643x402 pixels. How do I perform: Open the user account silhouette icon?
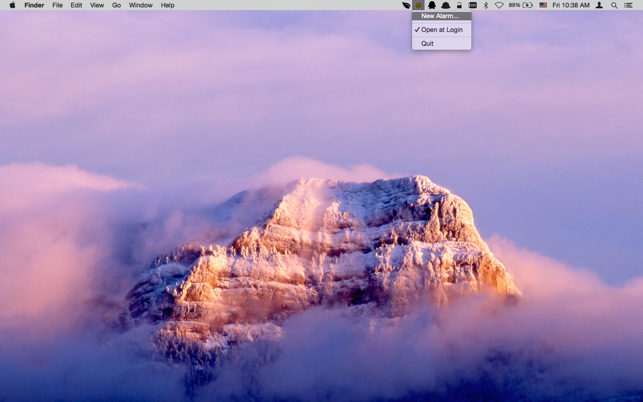coord(600,5)
